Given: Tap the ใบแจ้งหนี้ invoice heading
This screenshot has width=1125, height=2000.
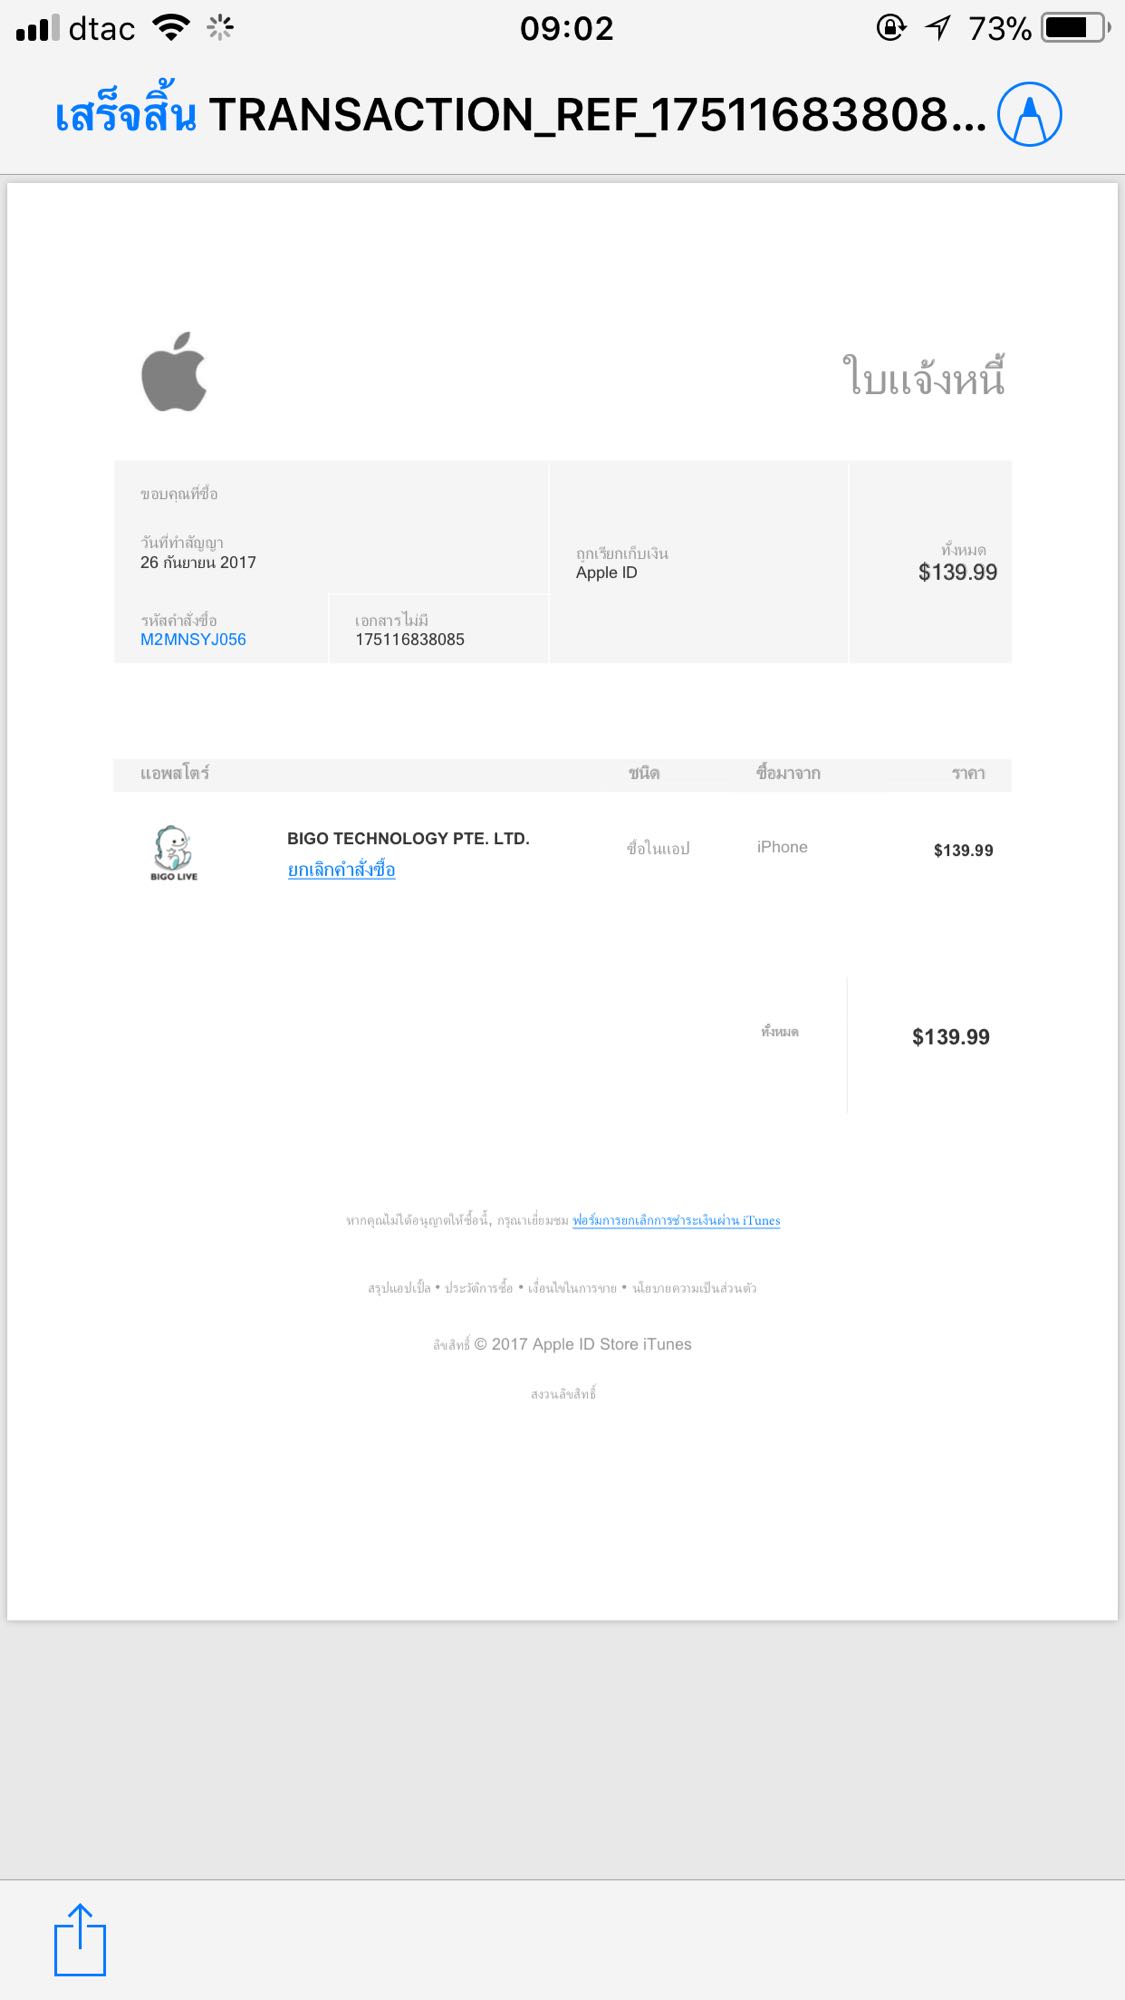Looking at the screenshot, I should [923, 377].
